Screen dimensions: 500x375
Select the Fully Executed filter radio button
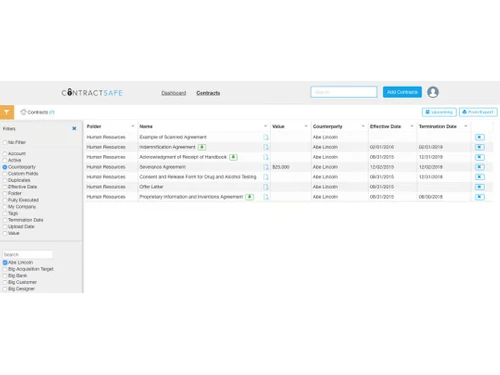tap(5, 200)
